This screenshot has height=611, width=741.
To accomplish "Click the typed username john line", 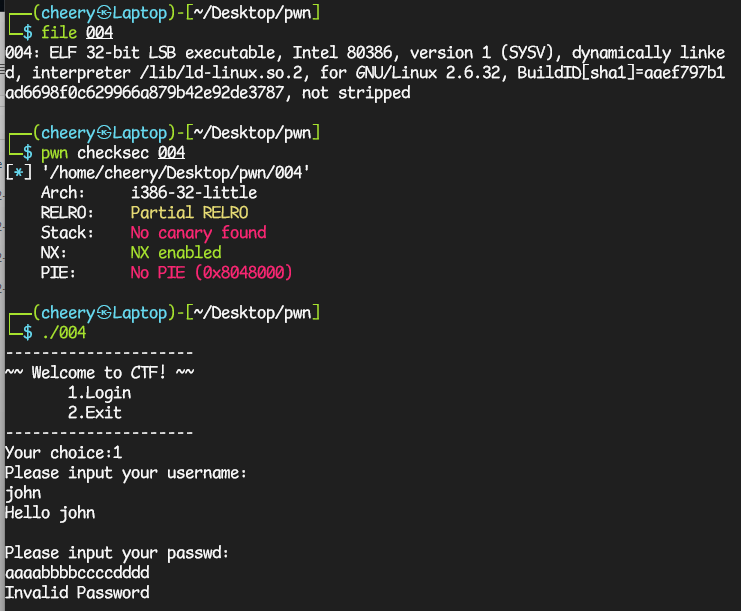I will 23,493.
